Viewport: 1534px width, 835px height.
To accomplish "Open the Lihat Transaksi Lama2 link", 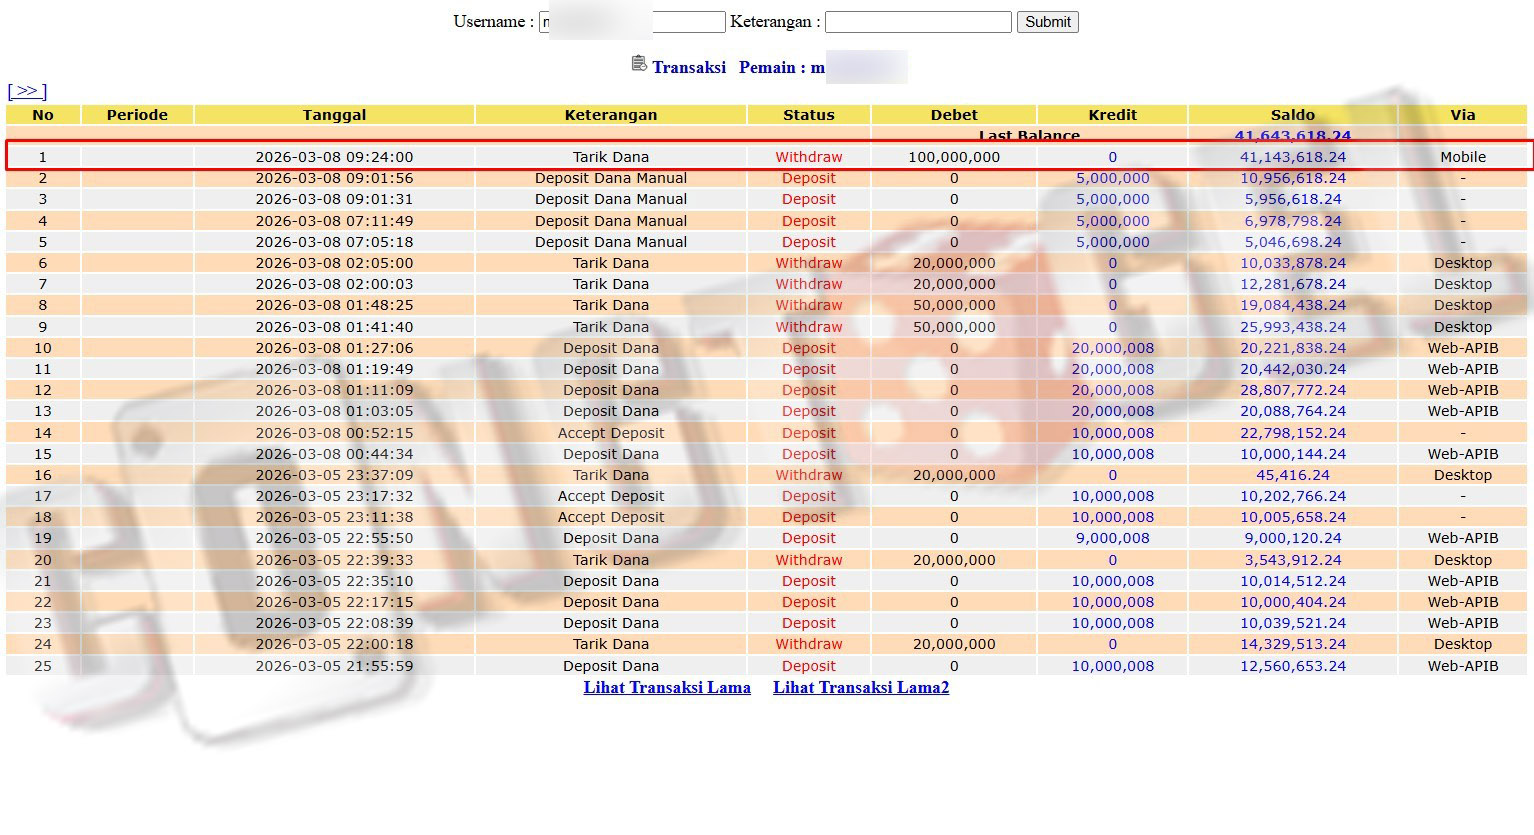I will point(860,687).
